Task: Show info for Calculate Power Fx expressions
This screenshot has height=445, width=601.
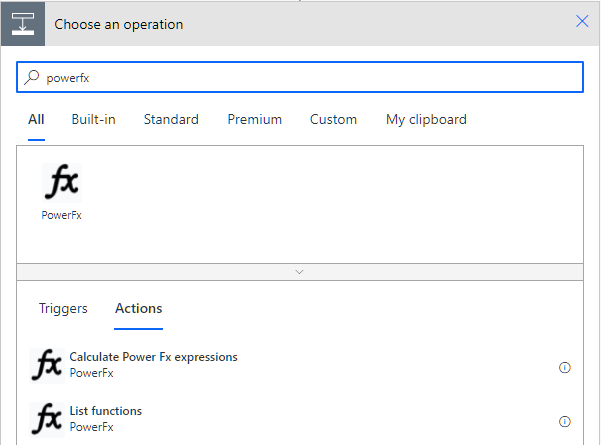Action: [565, 368]
